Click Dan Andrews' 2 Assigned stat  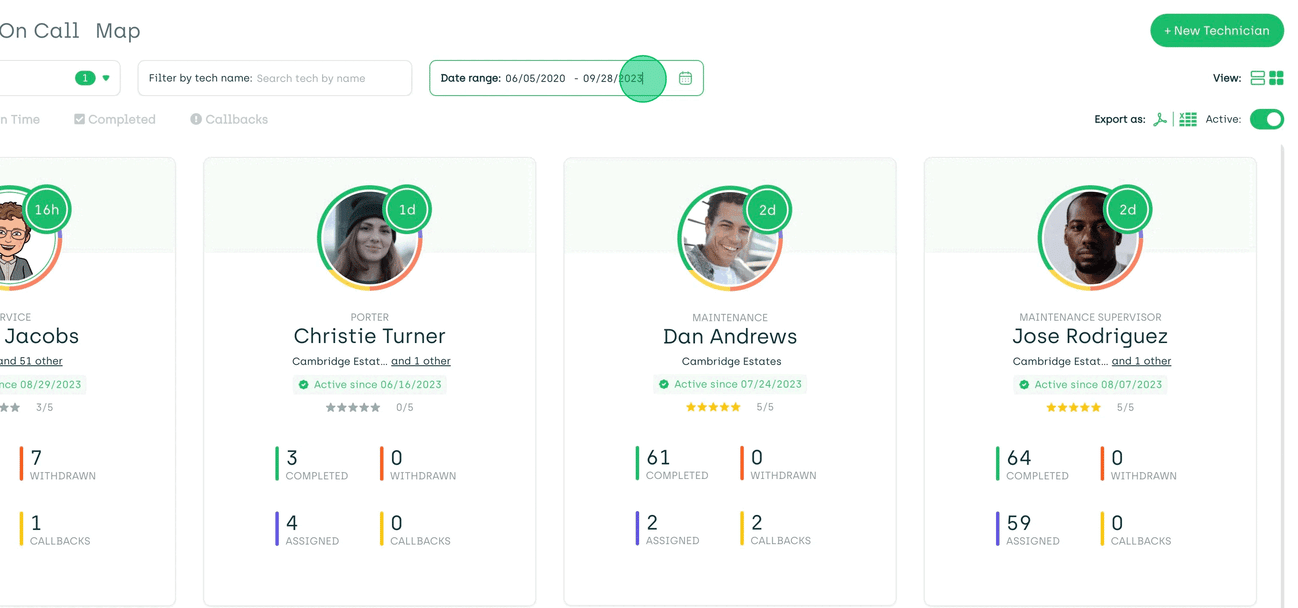668,529
